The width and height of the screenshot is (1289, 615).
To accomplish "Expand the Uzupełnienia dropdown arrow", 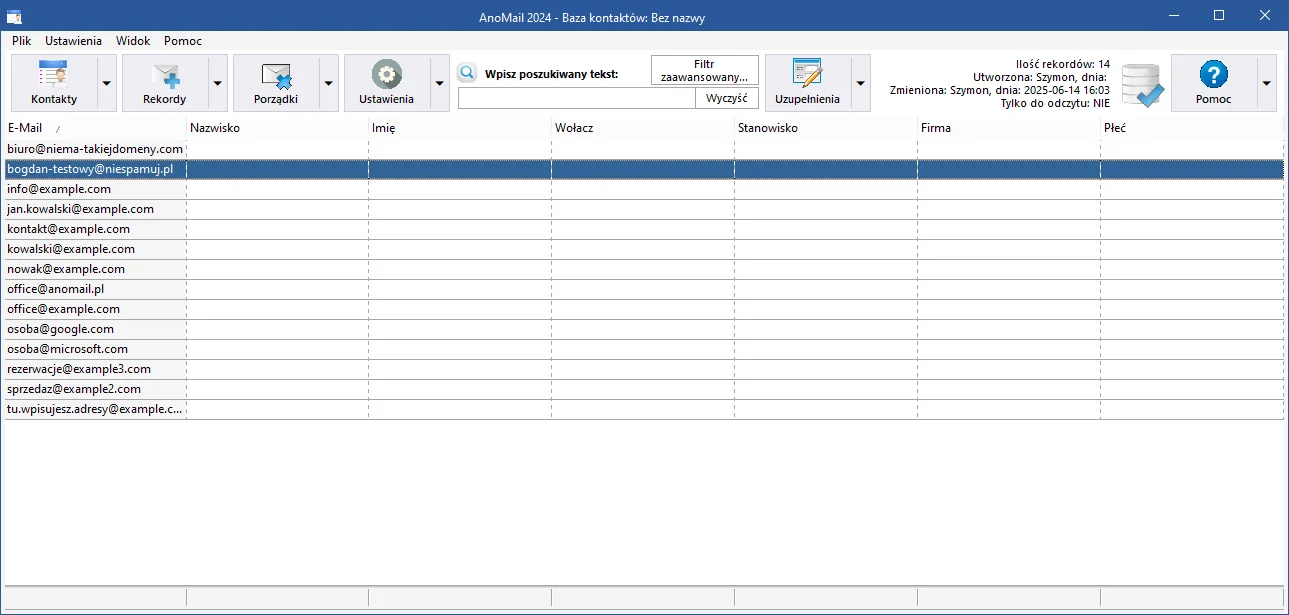I will 860,83.
